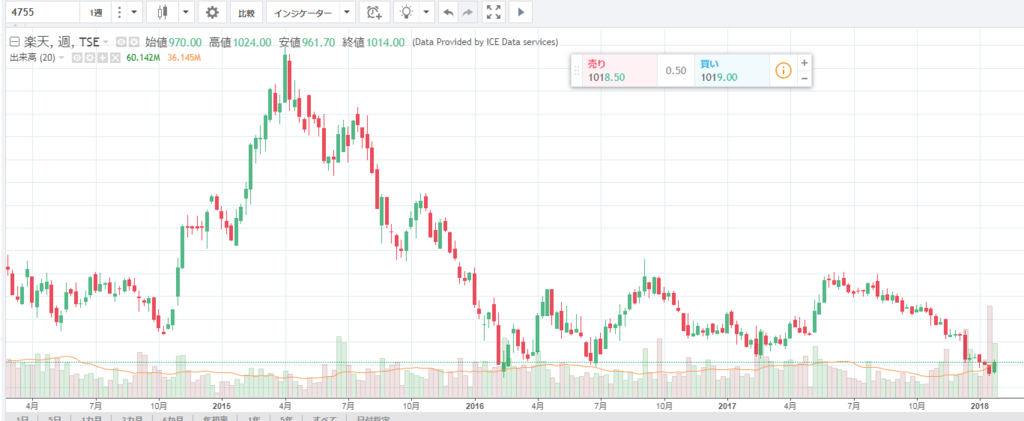Click the 2017 label on the time axis

(728, 405)
